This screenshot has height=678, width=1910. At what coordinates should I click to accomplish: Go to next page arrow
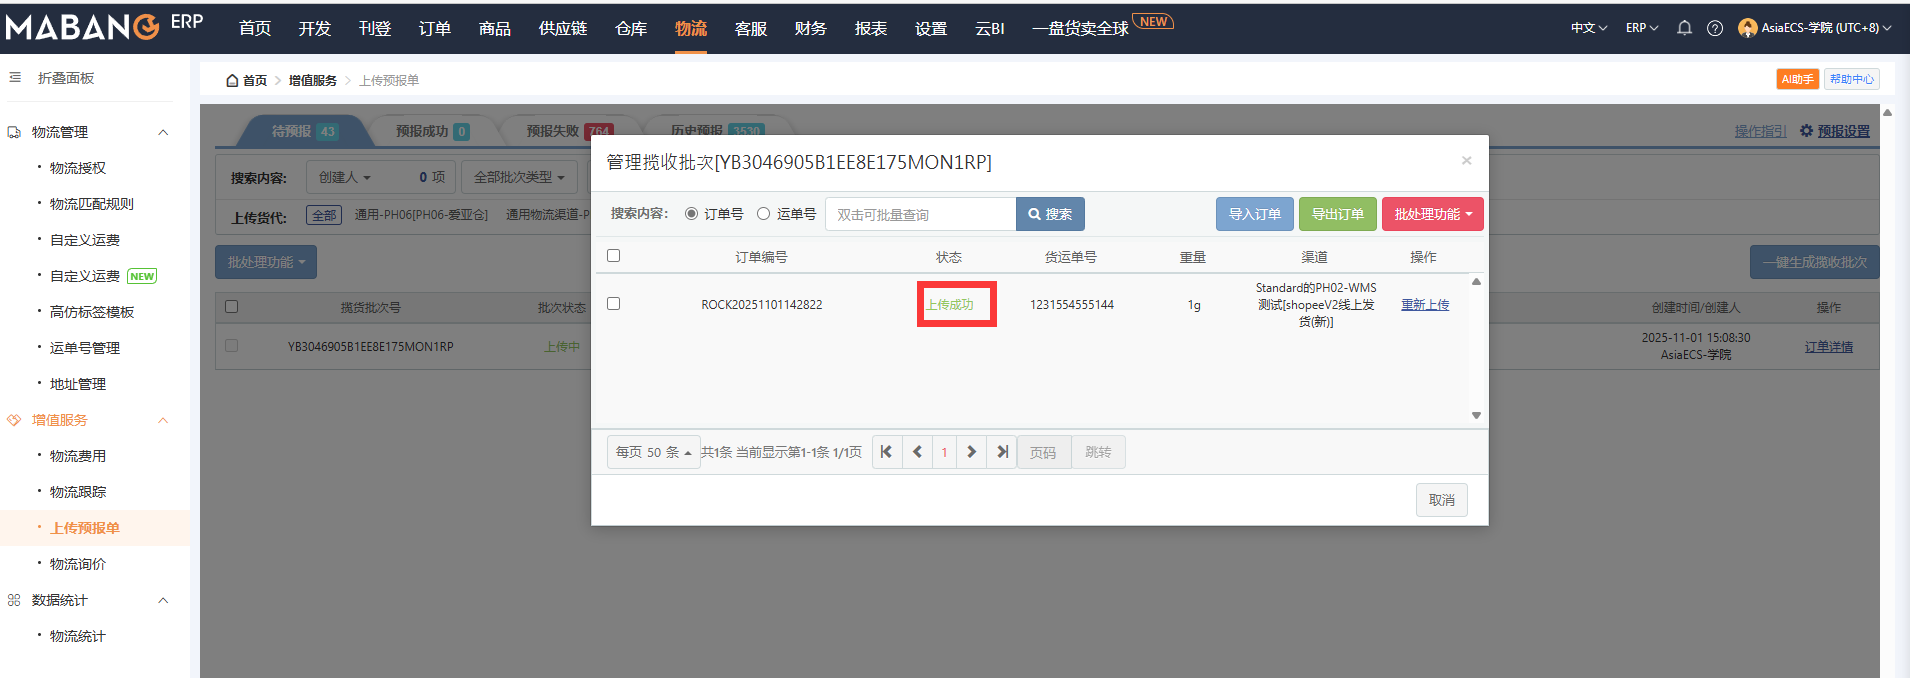[971, 452]
